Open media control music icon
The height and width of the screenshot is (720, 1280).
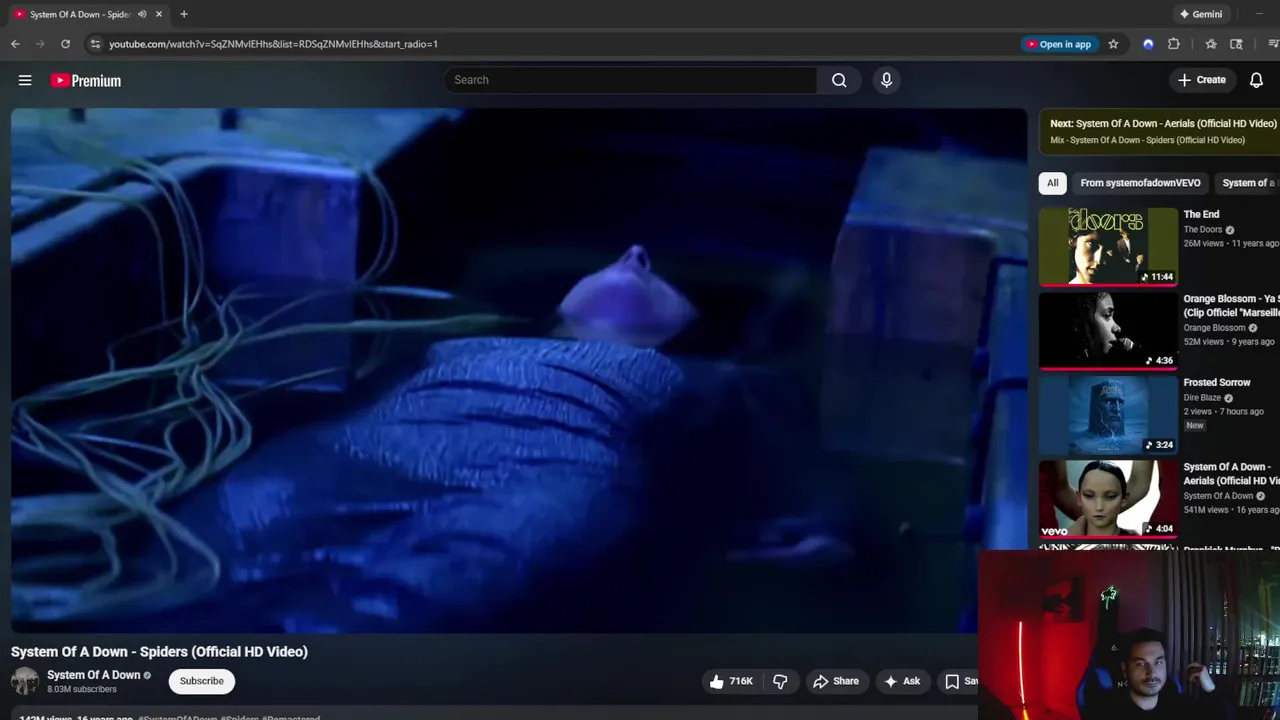(x=1273, y=44)
